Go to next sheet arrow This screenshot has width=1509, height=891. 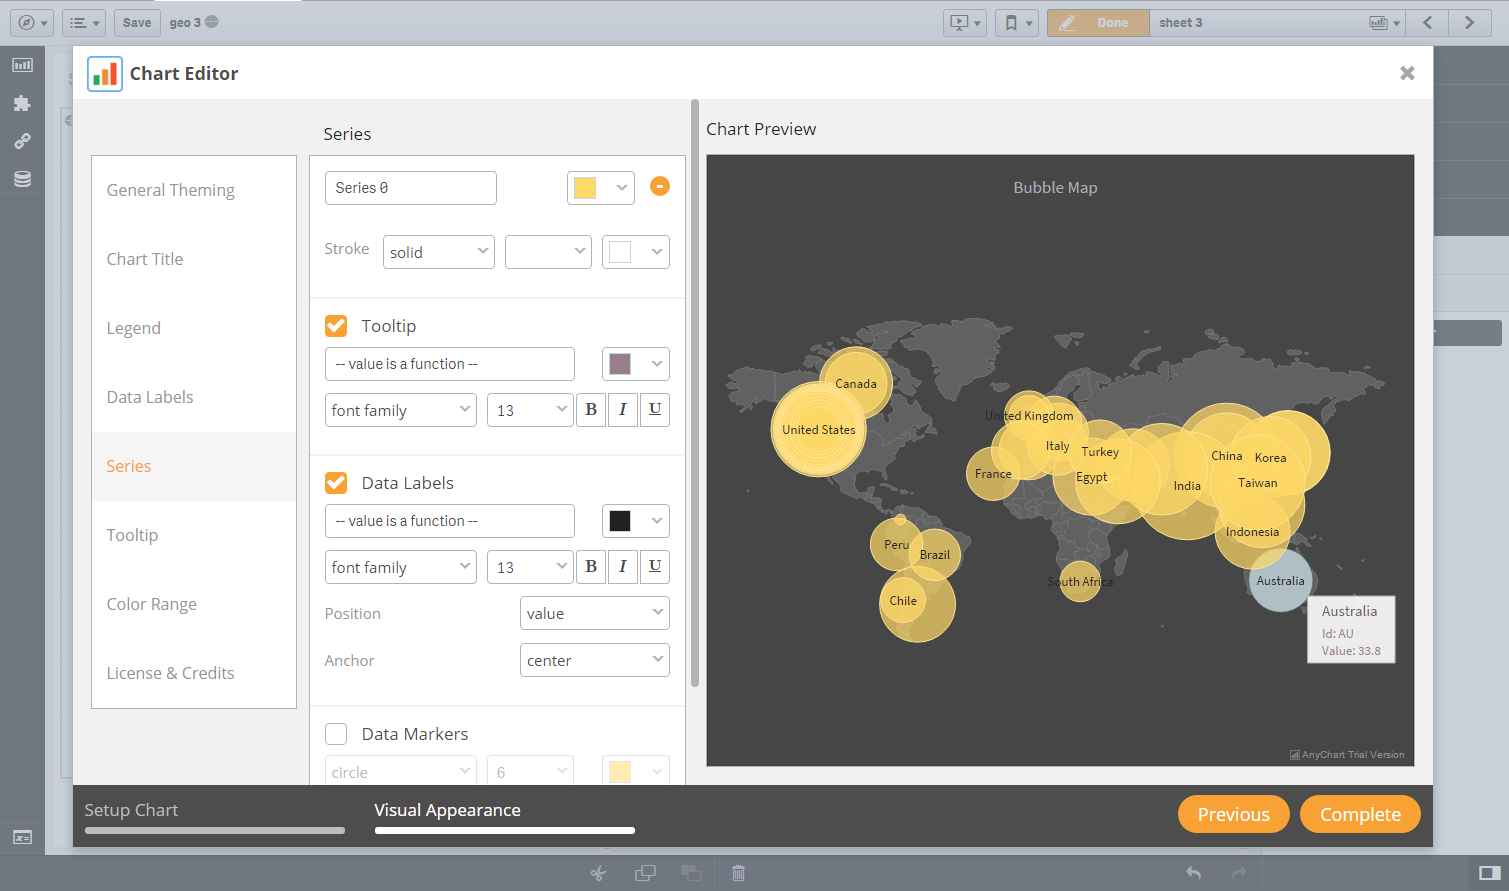pyautogui.click(x=1469, y=23)
